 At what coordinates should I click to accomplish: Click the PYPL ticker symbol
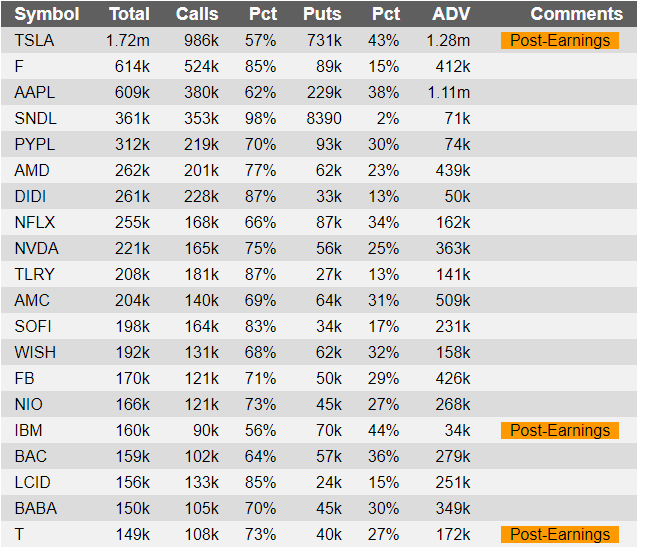(x=35, y=145)
